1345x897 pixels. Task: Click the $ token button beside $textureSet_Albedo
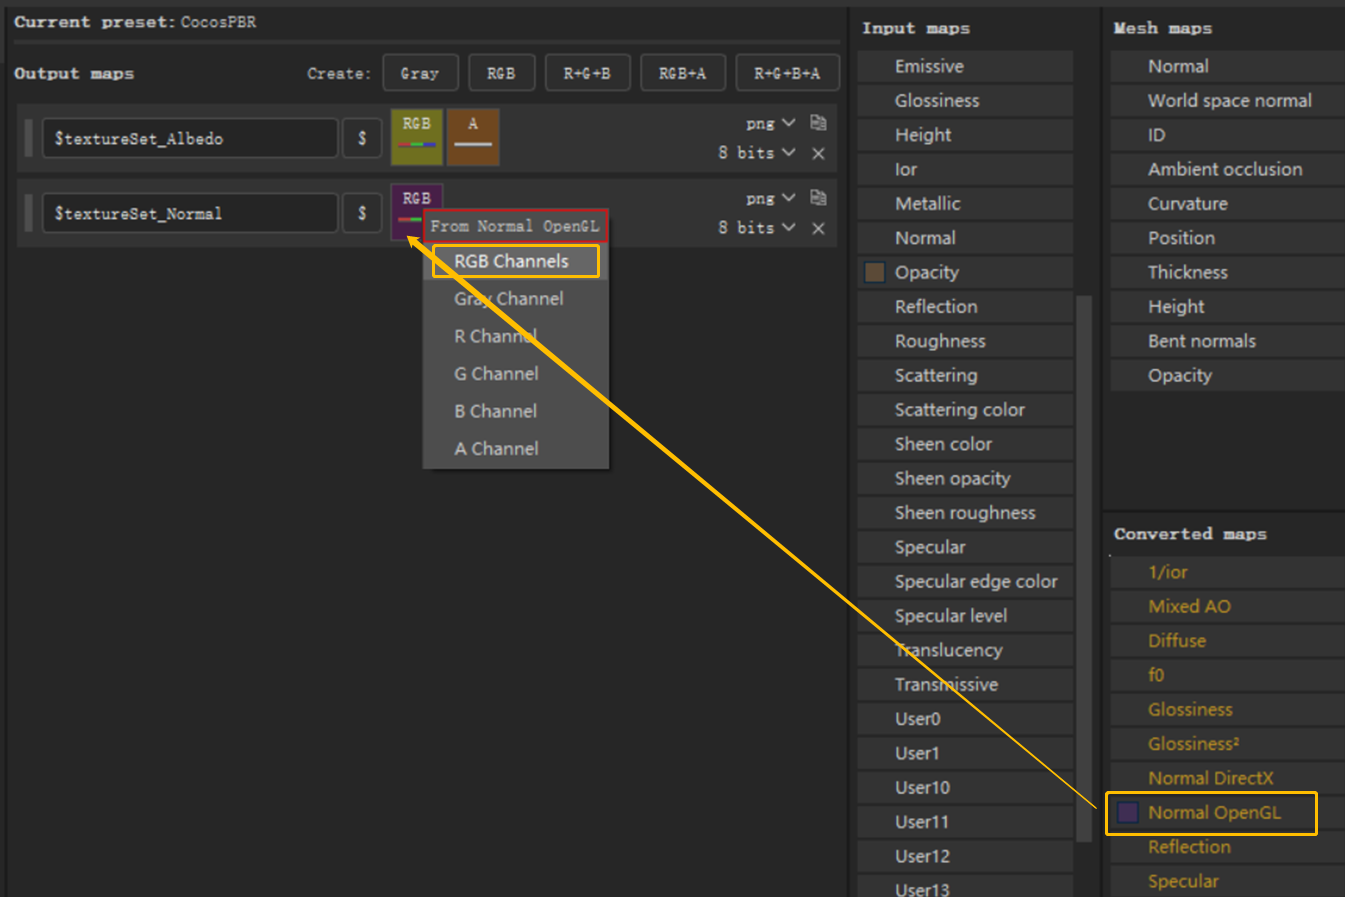[362, 137]
